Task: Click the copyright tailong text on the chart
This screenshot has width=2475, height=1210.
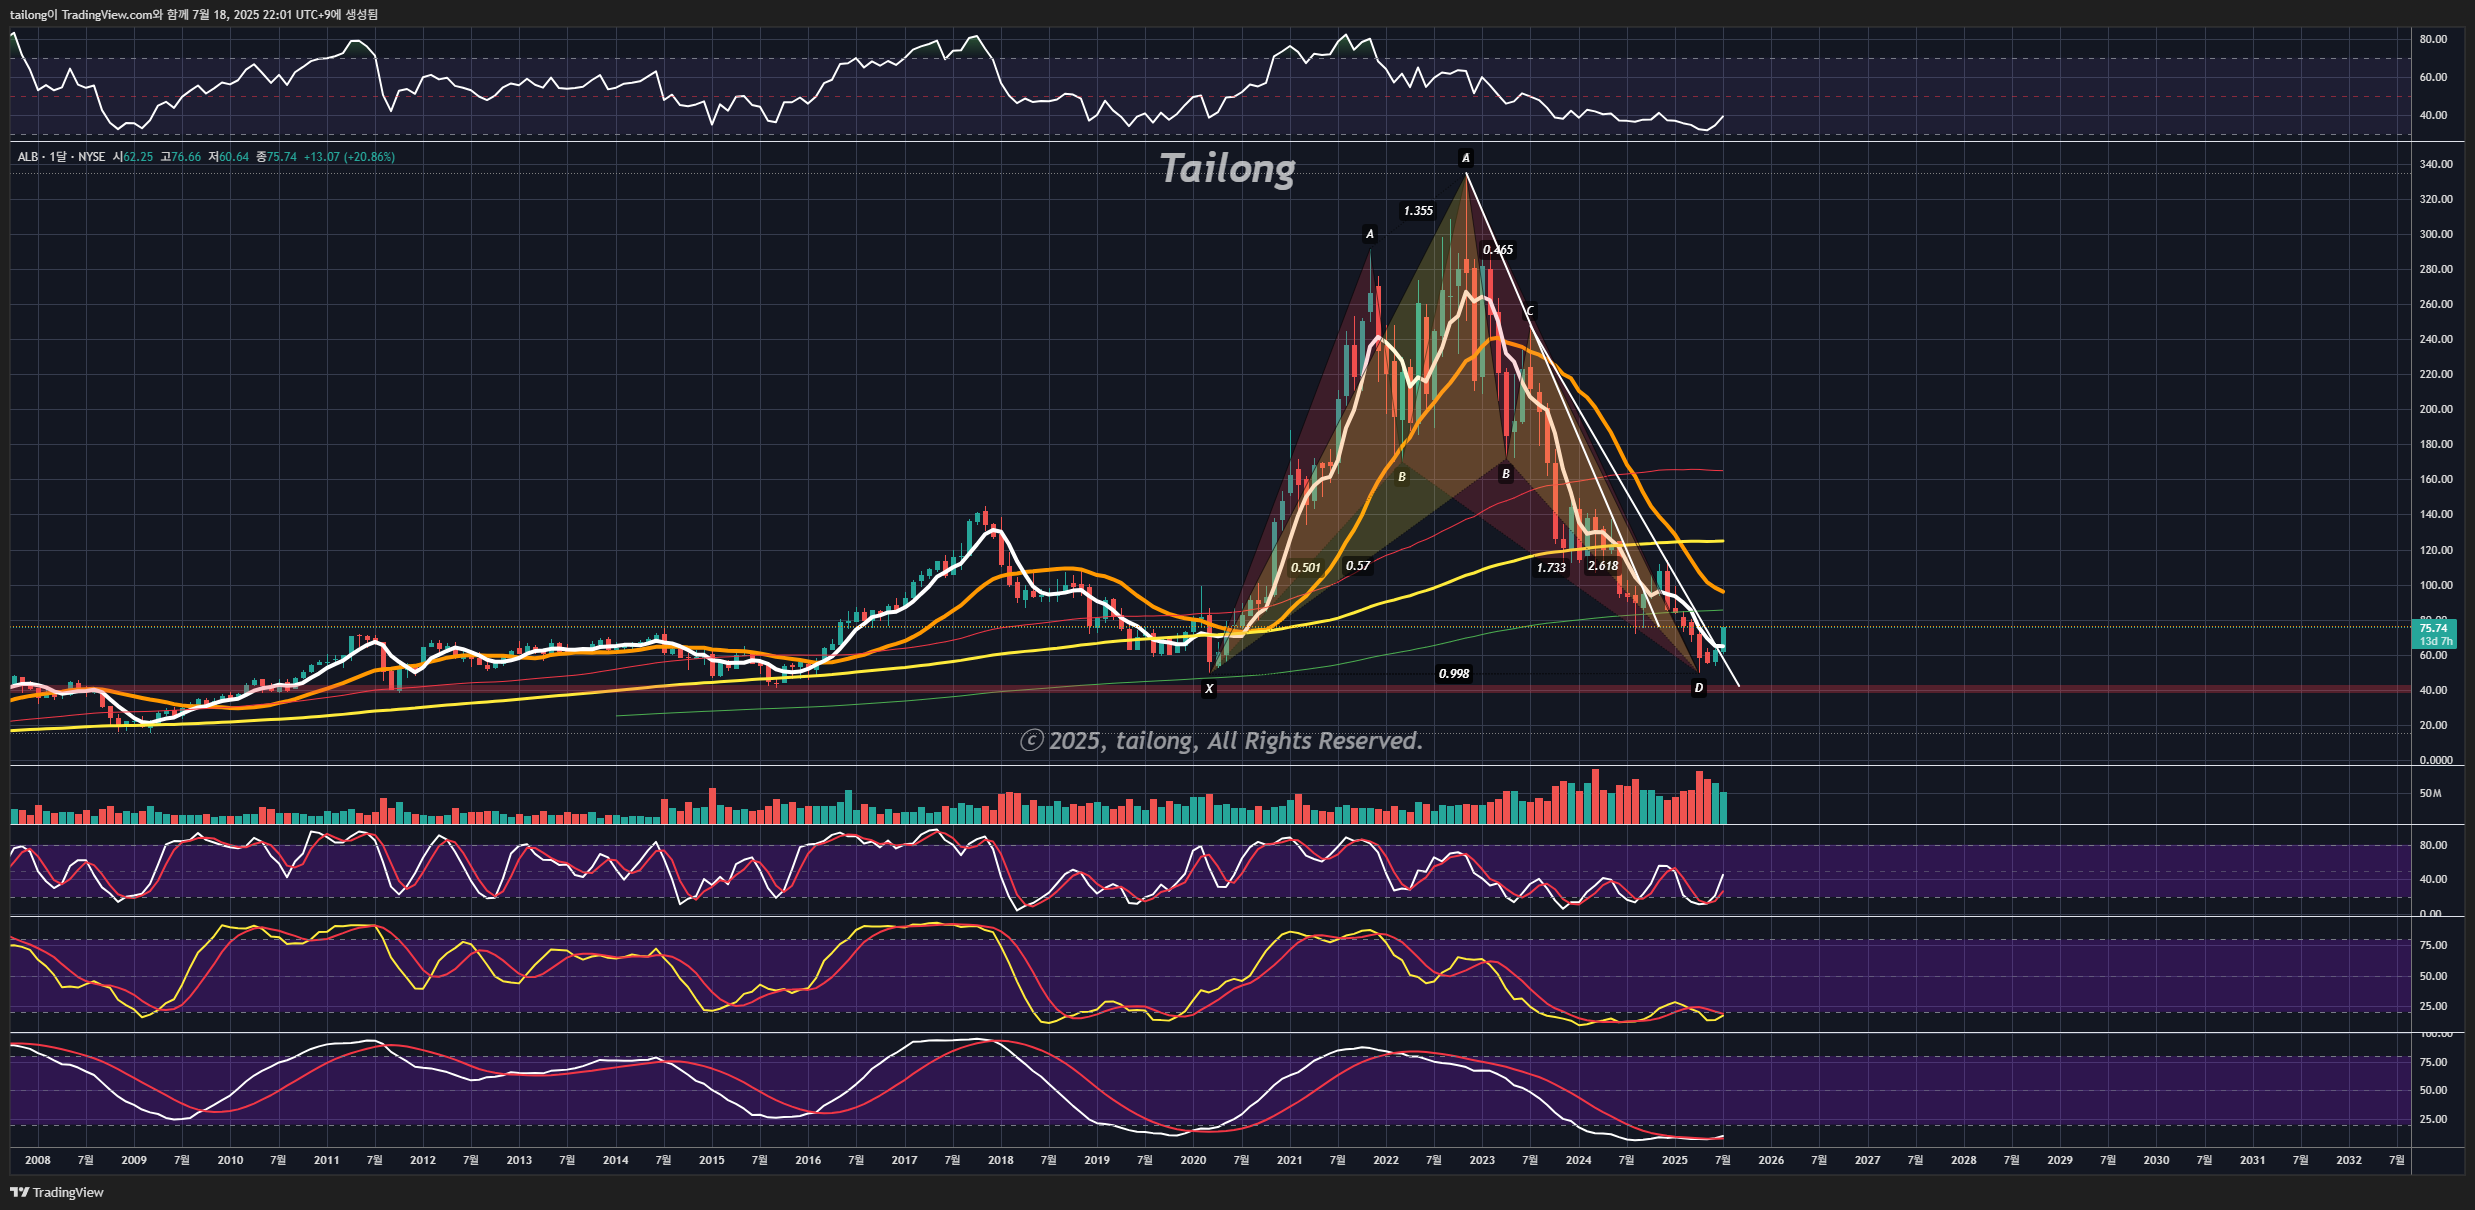Action: pyautogui.click(x=1221, y=741)
